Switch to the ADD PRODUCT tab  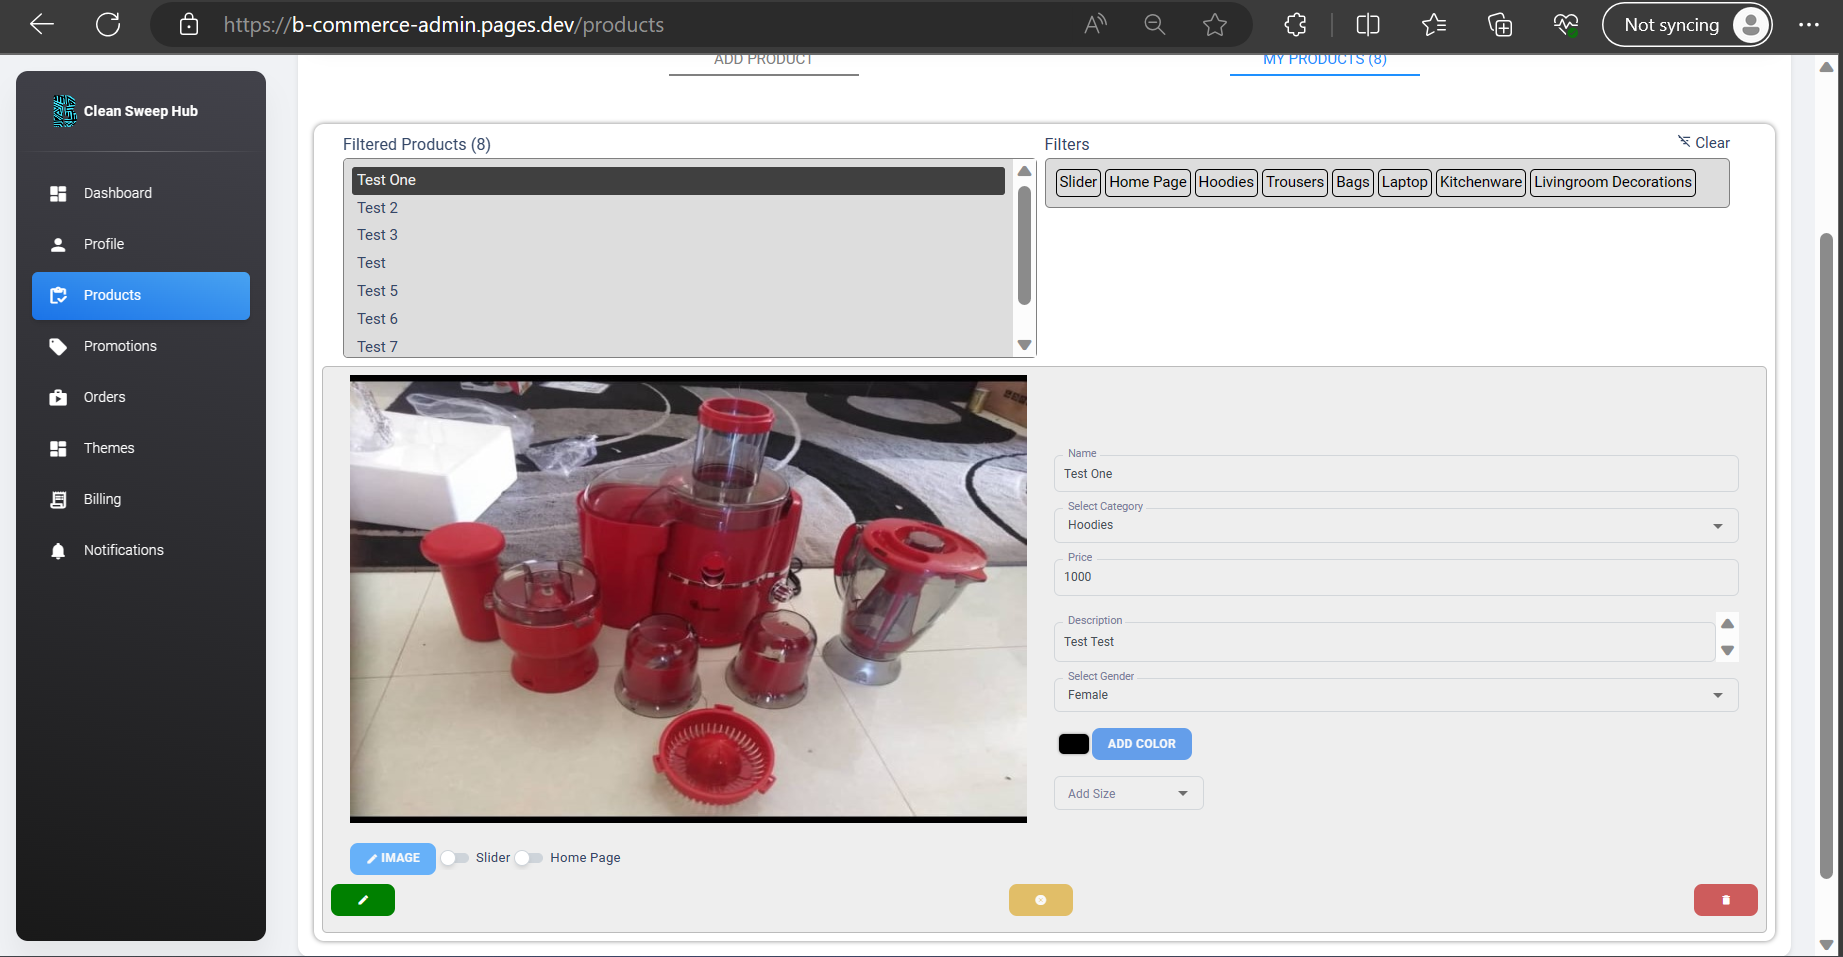(763, 58)
